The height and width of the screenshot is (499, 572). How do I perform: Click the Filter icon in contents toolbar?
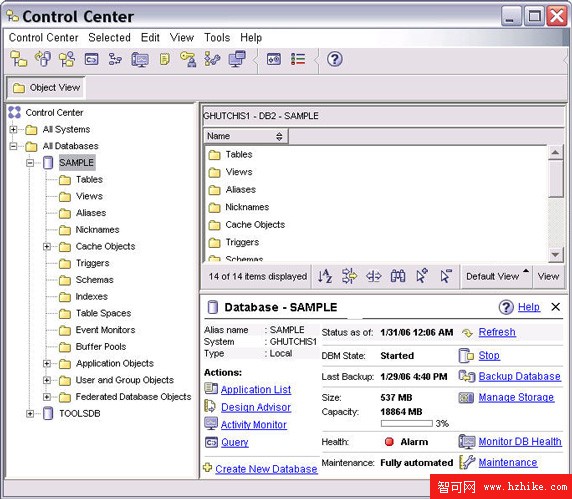349,276
